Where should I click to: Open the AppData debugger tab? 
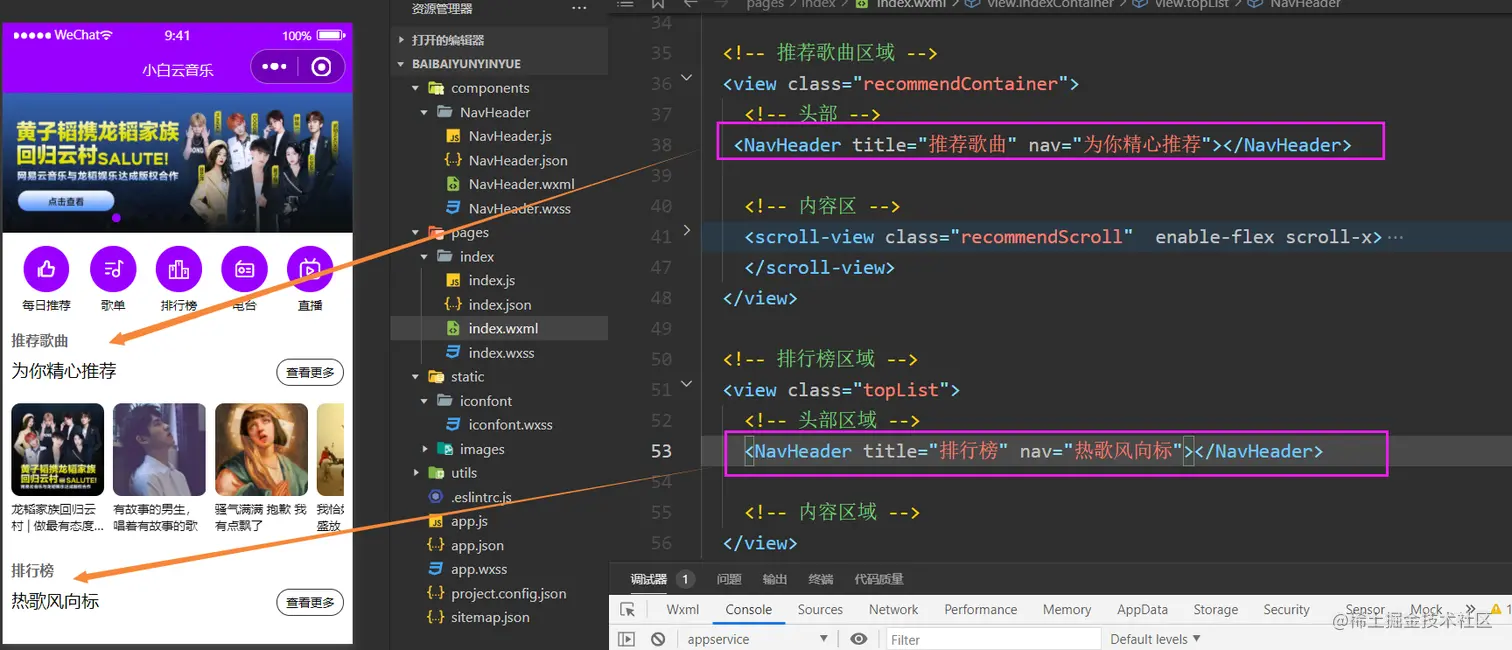[1142, 609]
